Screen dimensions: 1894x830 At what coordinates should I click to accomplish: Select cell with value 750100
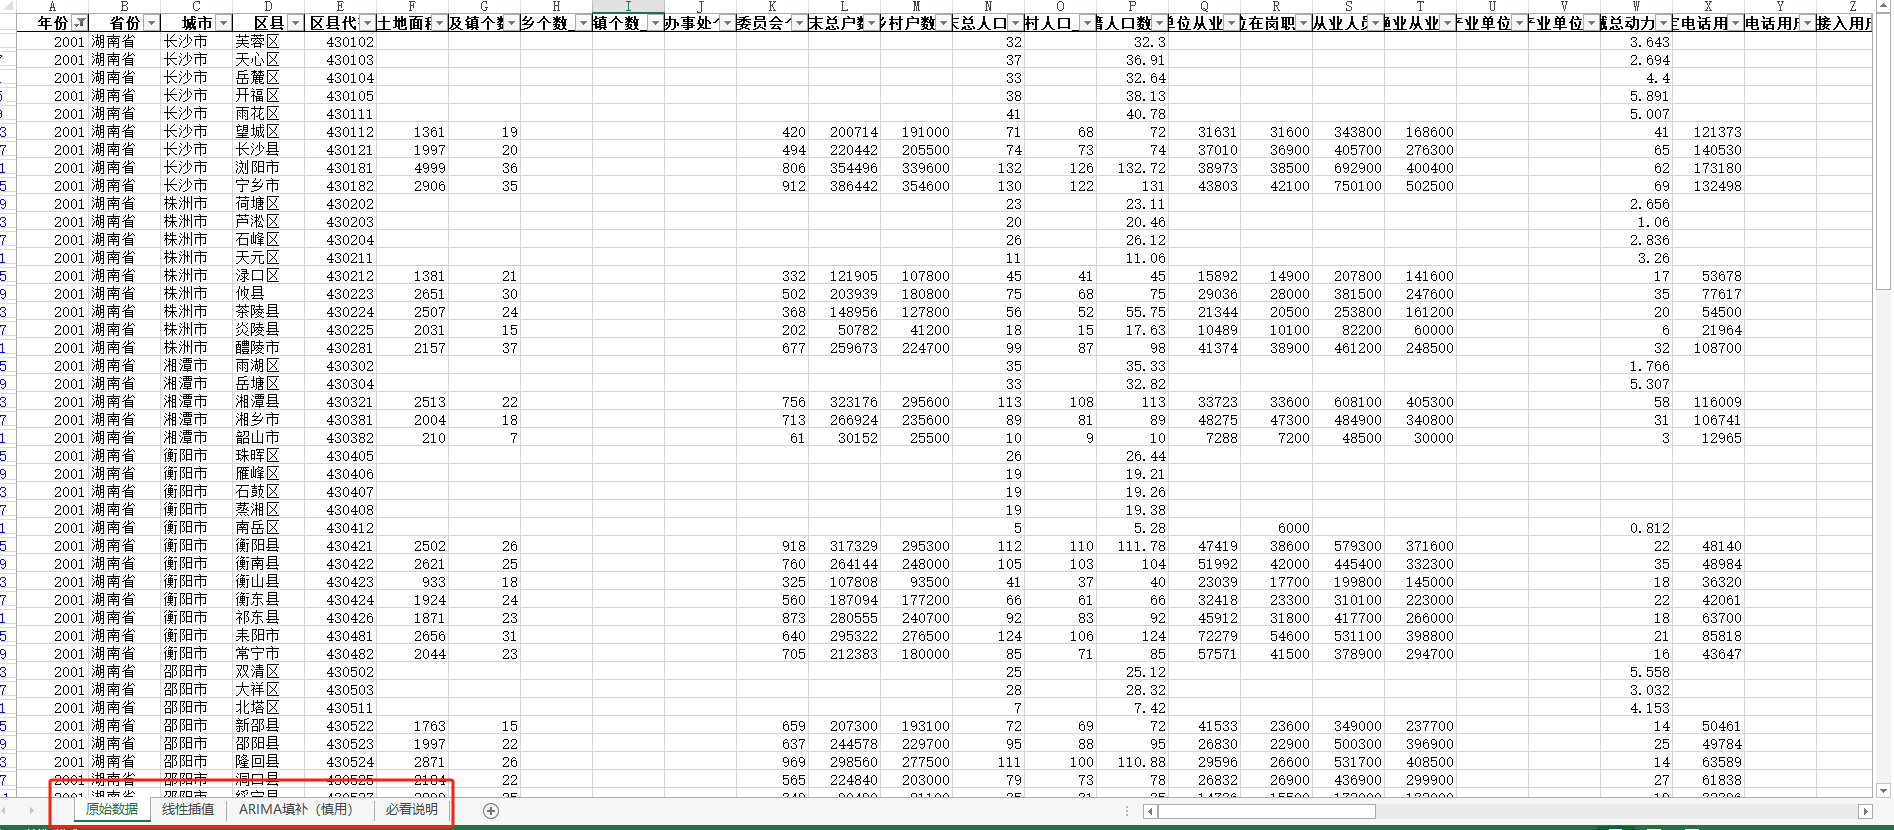(1348, 186)
